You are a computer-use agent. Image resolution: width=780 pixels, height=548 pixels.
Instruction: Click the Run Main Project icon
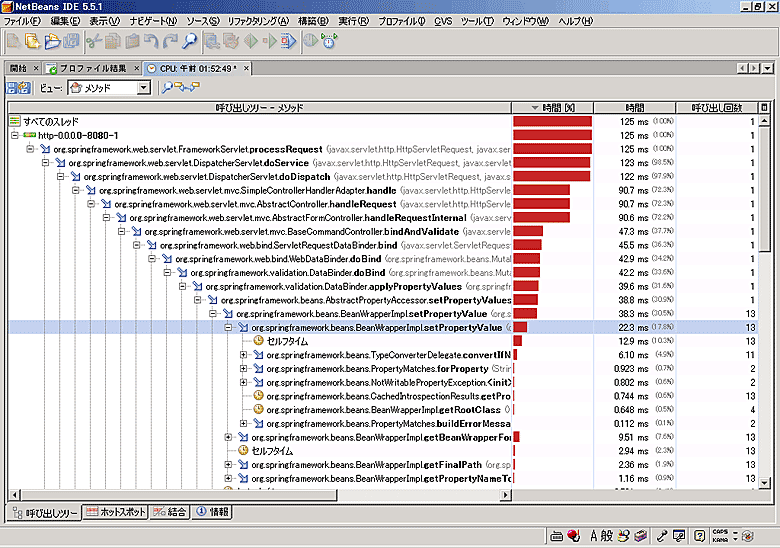(251, 41)
